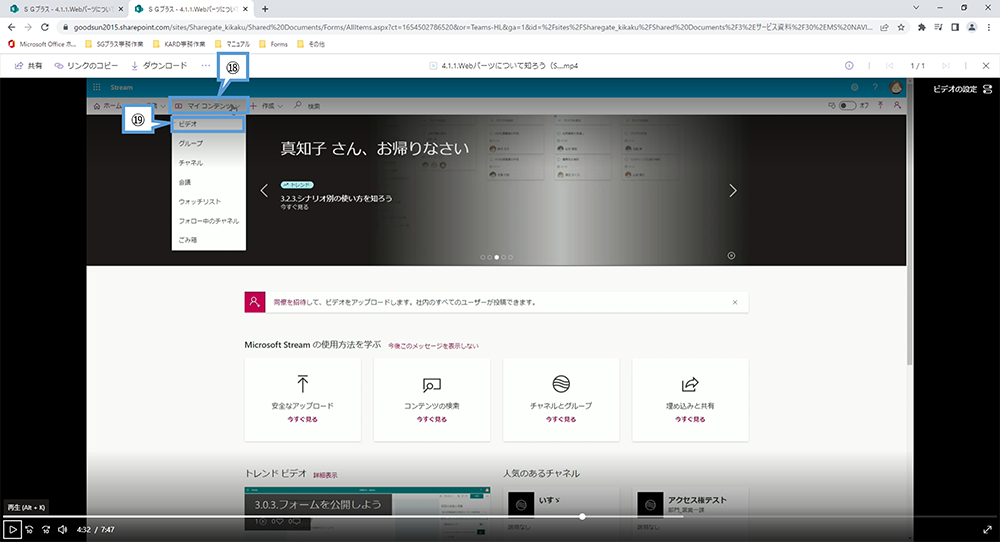This screenshot has height=542, width=1000.
Task: Select ごみ箱 from the マイコンテンツ menu
Action: pos(208,240)
